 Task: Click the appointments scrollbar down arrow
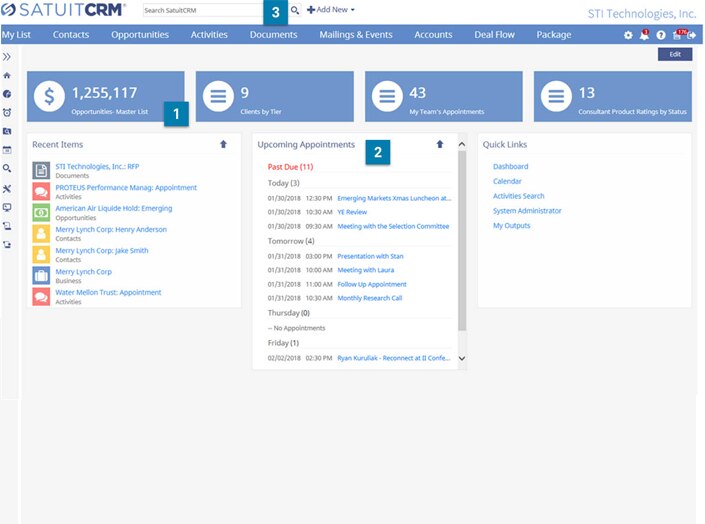462,358
